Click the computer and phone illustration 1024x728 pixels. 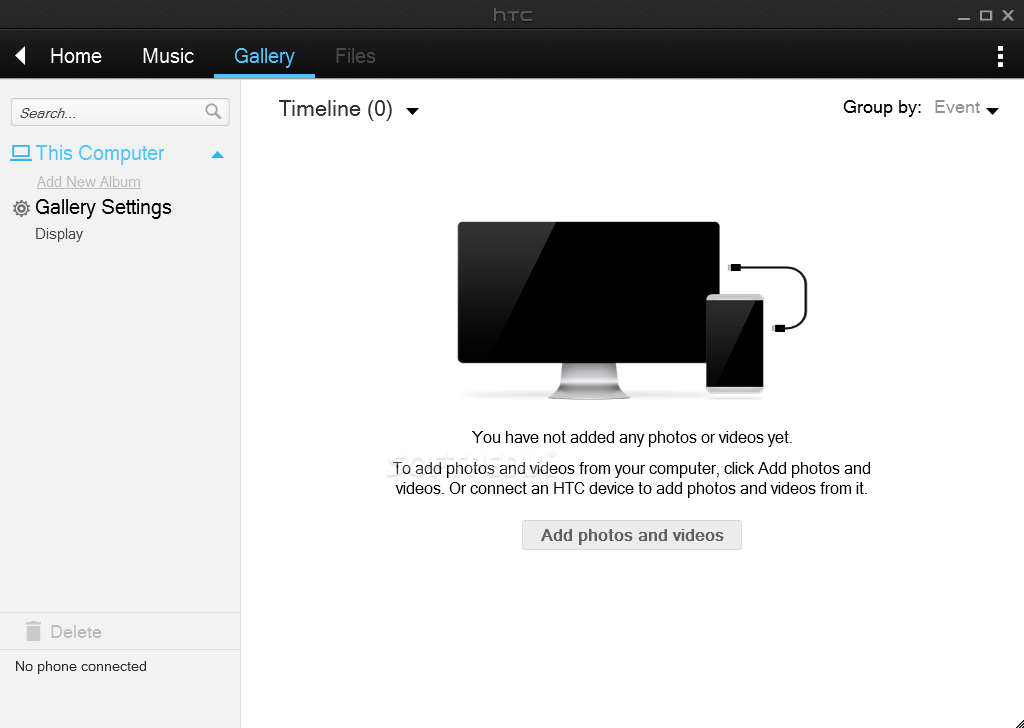tap(632, 311)
